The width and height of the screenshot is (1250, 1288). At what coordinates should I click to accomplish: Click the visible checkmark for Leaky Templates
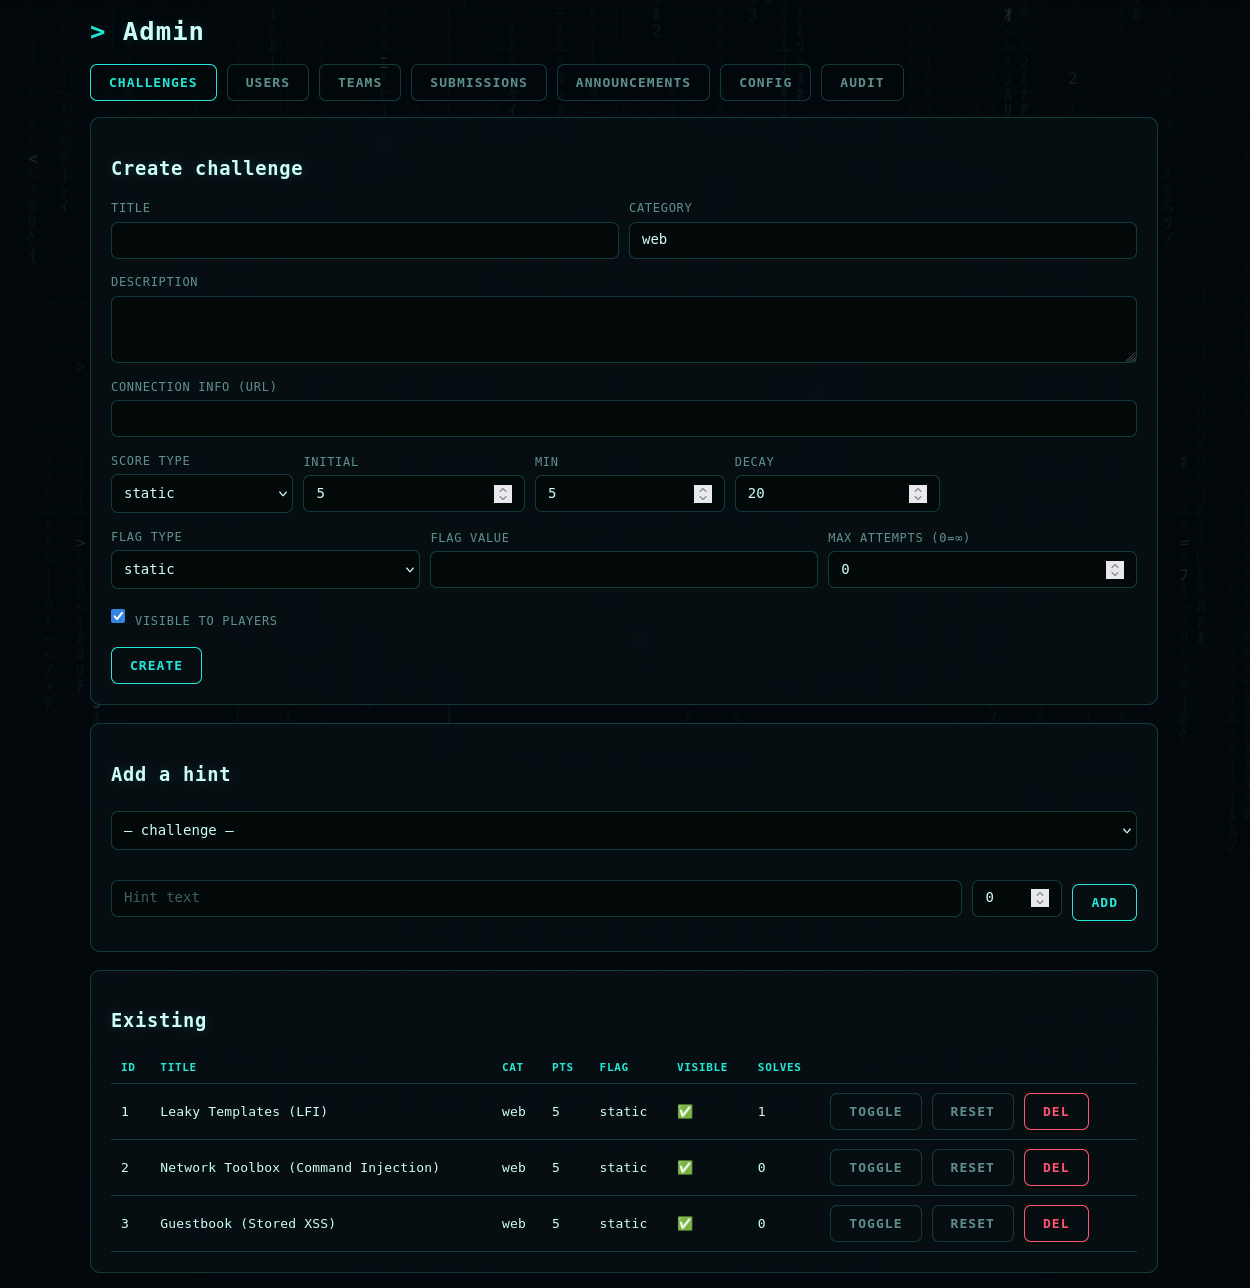click(685, 1112)
